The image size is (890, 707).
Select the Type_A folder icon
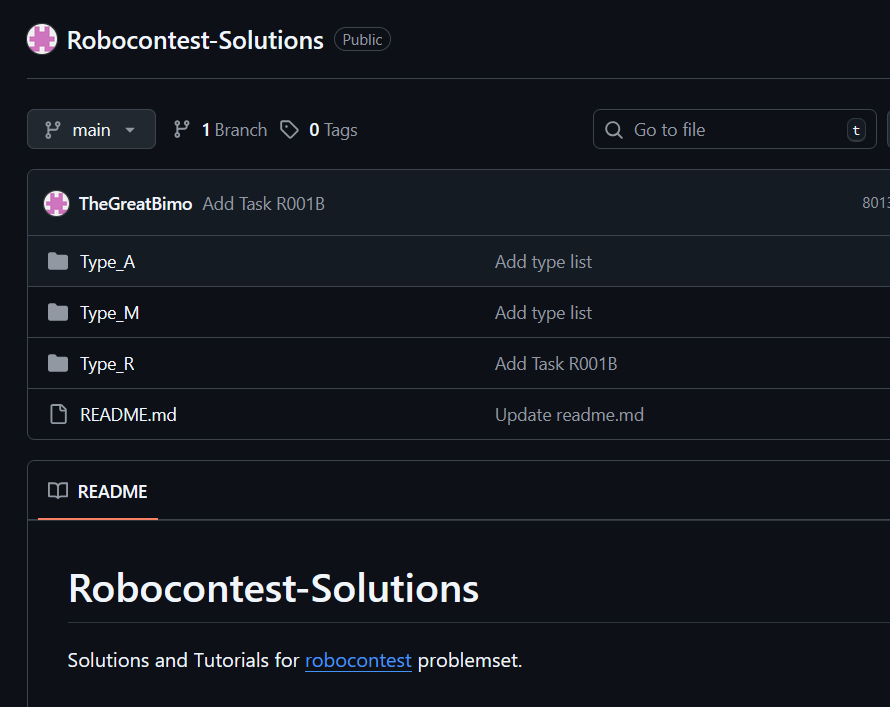tap(58, 261)
